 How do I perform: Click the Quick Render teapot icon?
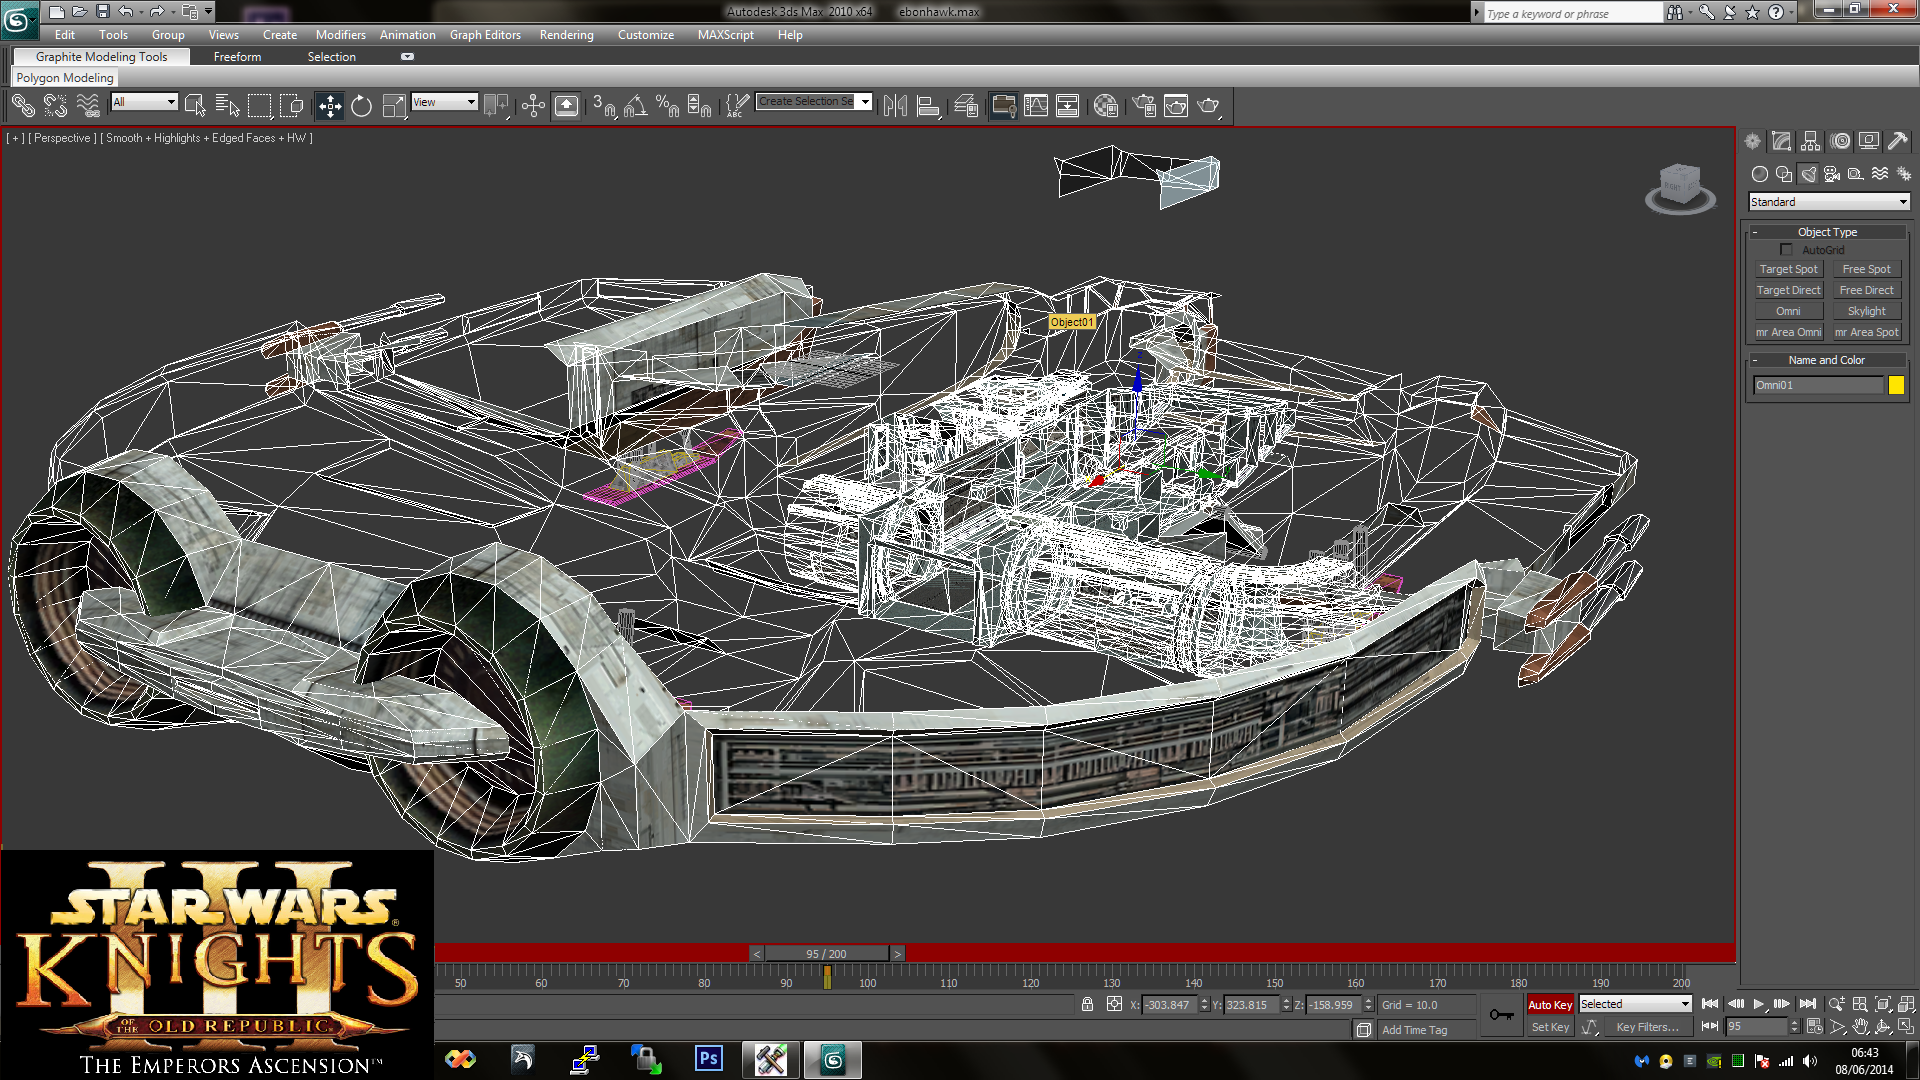point(1208,105)
